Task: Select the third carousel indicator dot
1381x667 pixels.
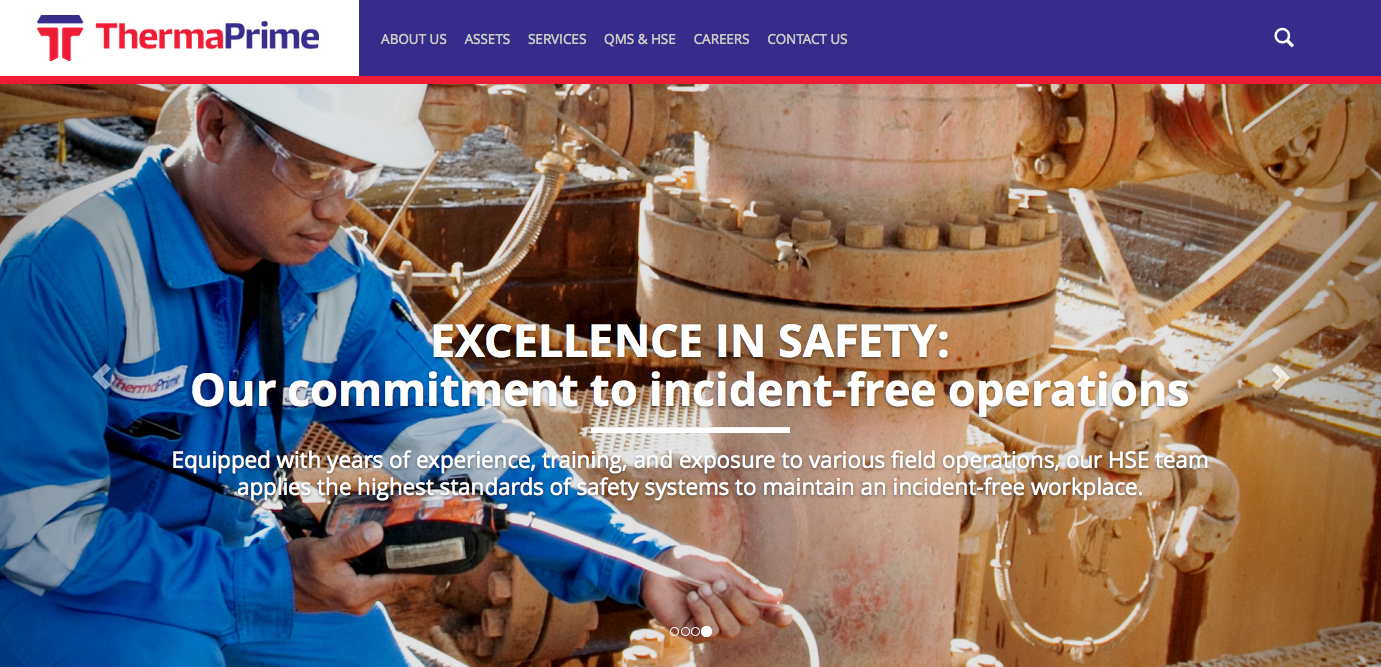Action: (695, 631)
